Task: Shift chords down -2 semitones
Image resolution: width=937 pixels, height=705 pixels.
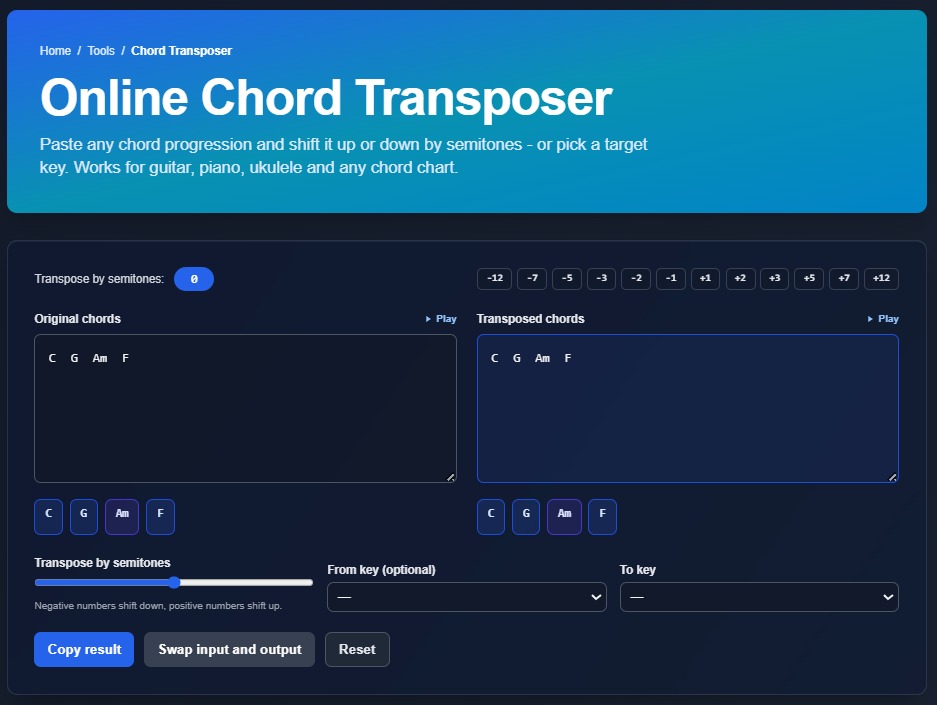Action: (x=636, y=278)
